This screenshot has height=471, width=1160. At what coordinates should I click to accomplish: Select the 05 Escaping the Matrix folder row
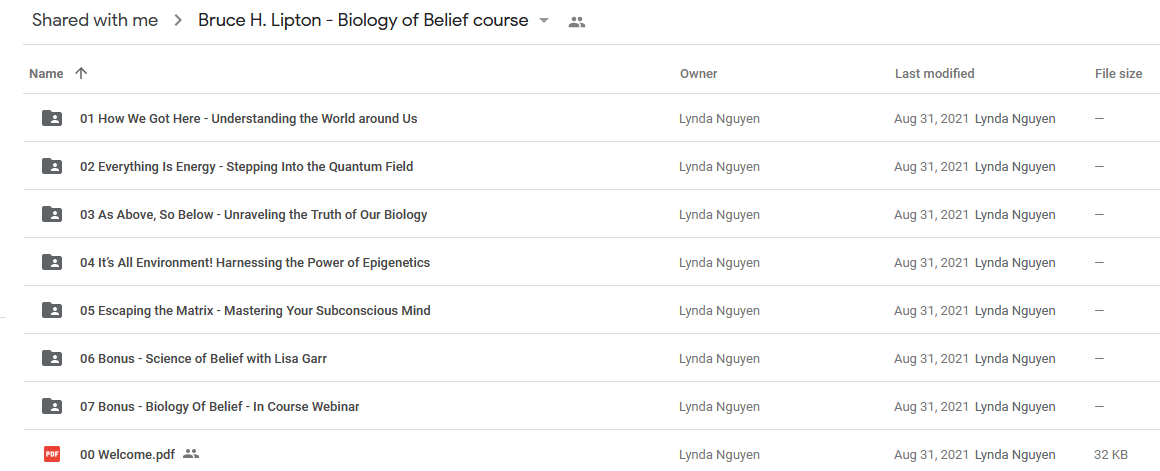pos(591,311)
